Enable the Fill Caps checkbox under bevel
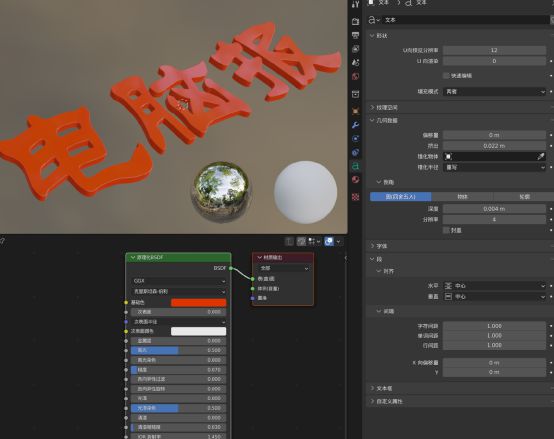This screenshot has height=439, width=554. point(446,230)
